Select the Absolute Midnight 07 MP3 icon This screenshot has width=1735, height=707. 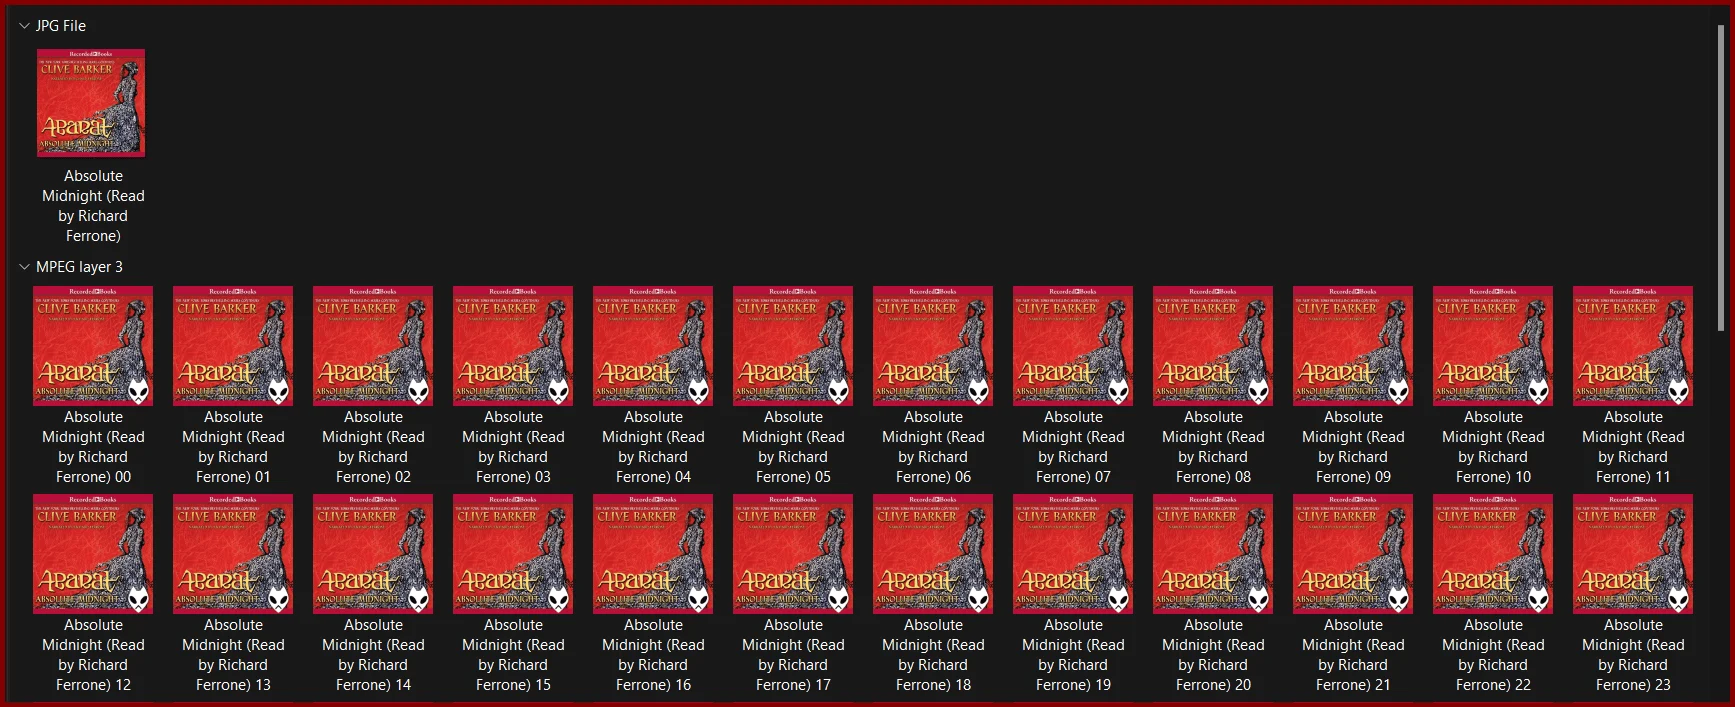point(1073,346)
